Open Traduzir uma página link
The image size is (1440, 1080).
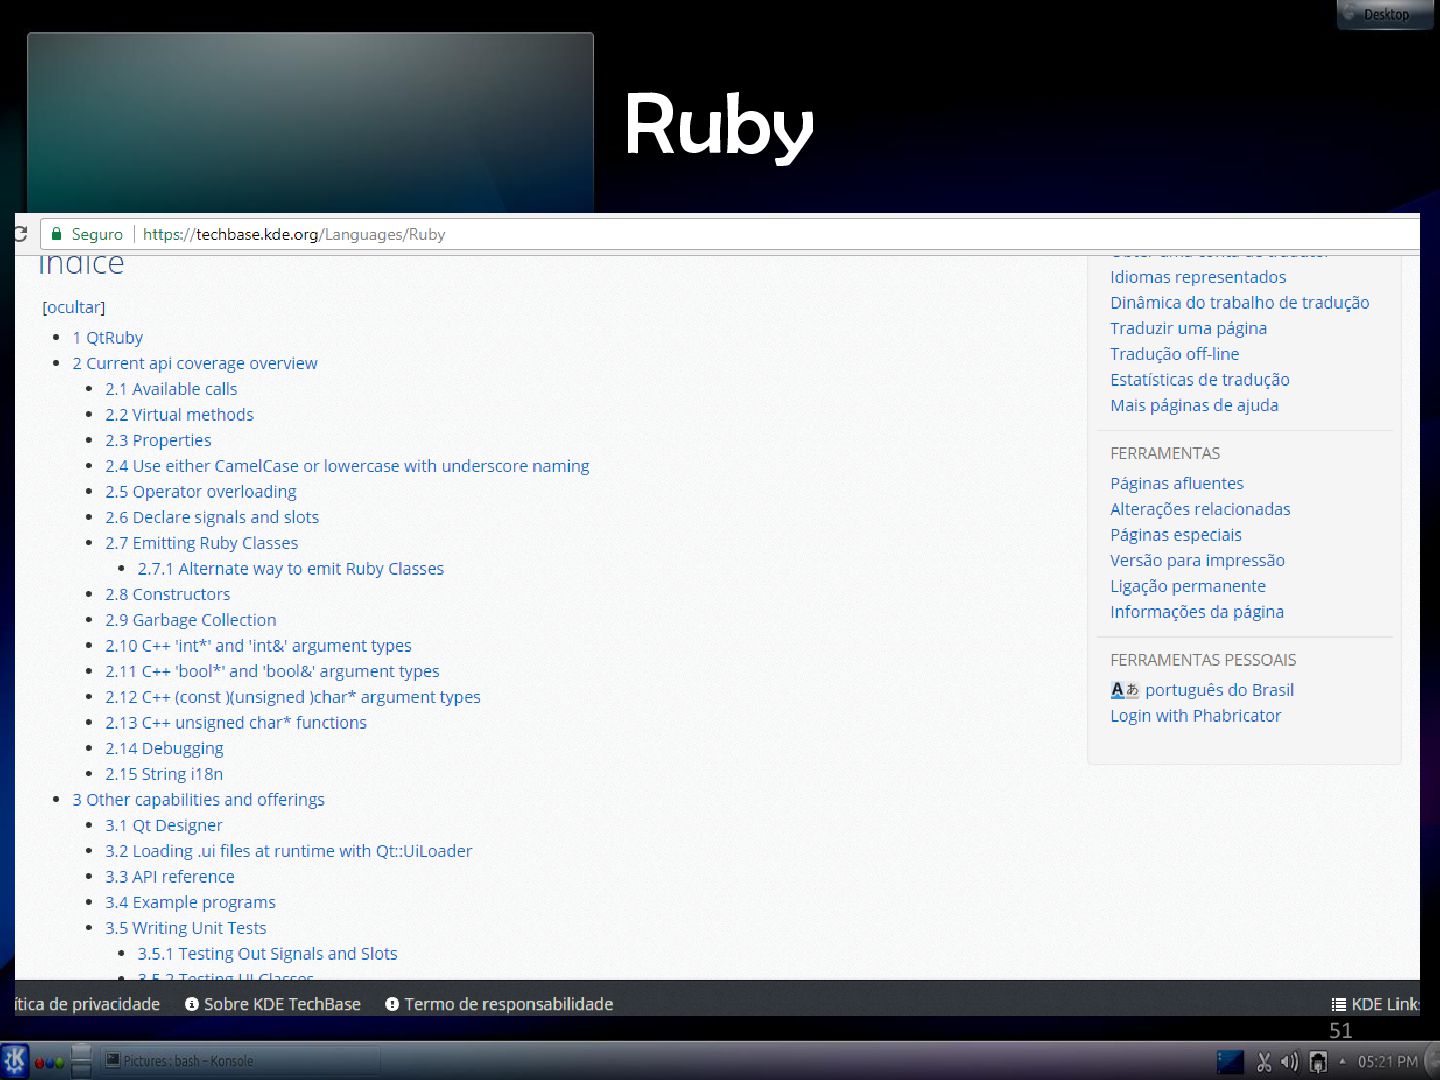[x=1188, y=328]
